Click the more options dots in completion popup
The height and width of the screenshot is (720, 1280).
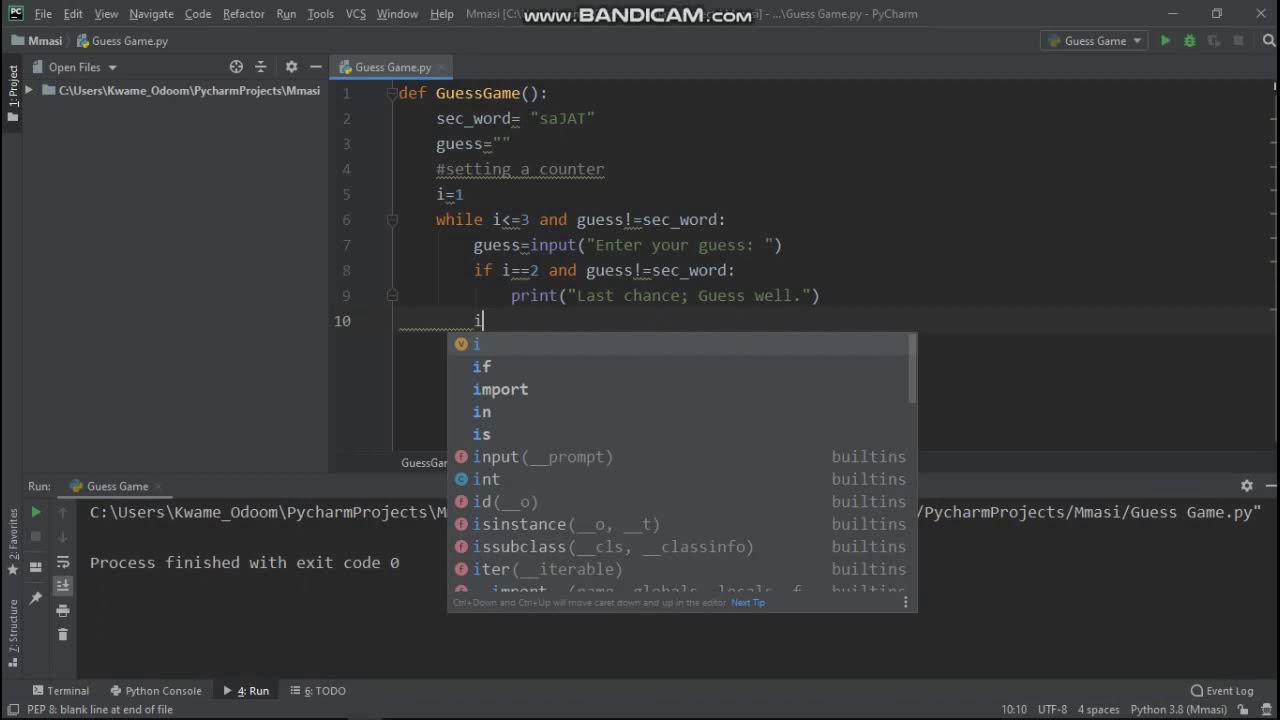(906, 602)
